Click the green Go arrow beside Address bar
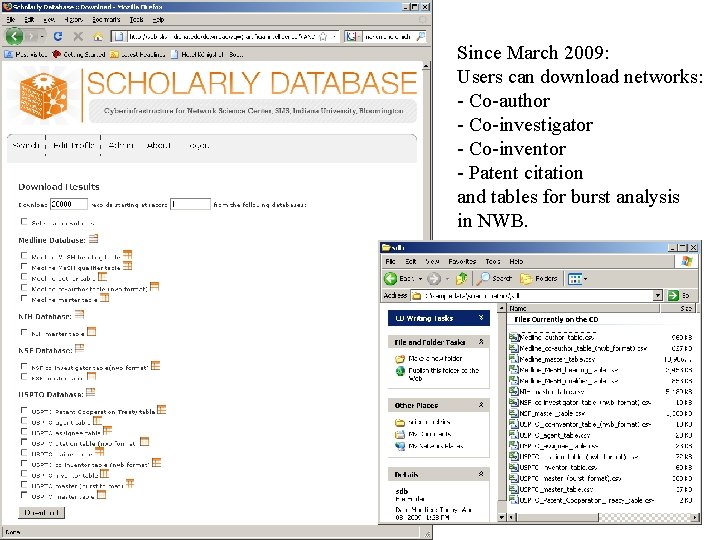 pos(673,296)
